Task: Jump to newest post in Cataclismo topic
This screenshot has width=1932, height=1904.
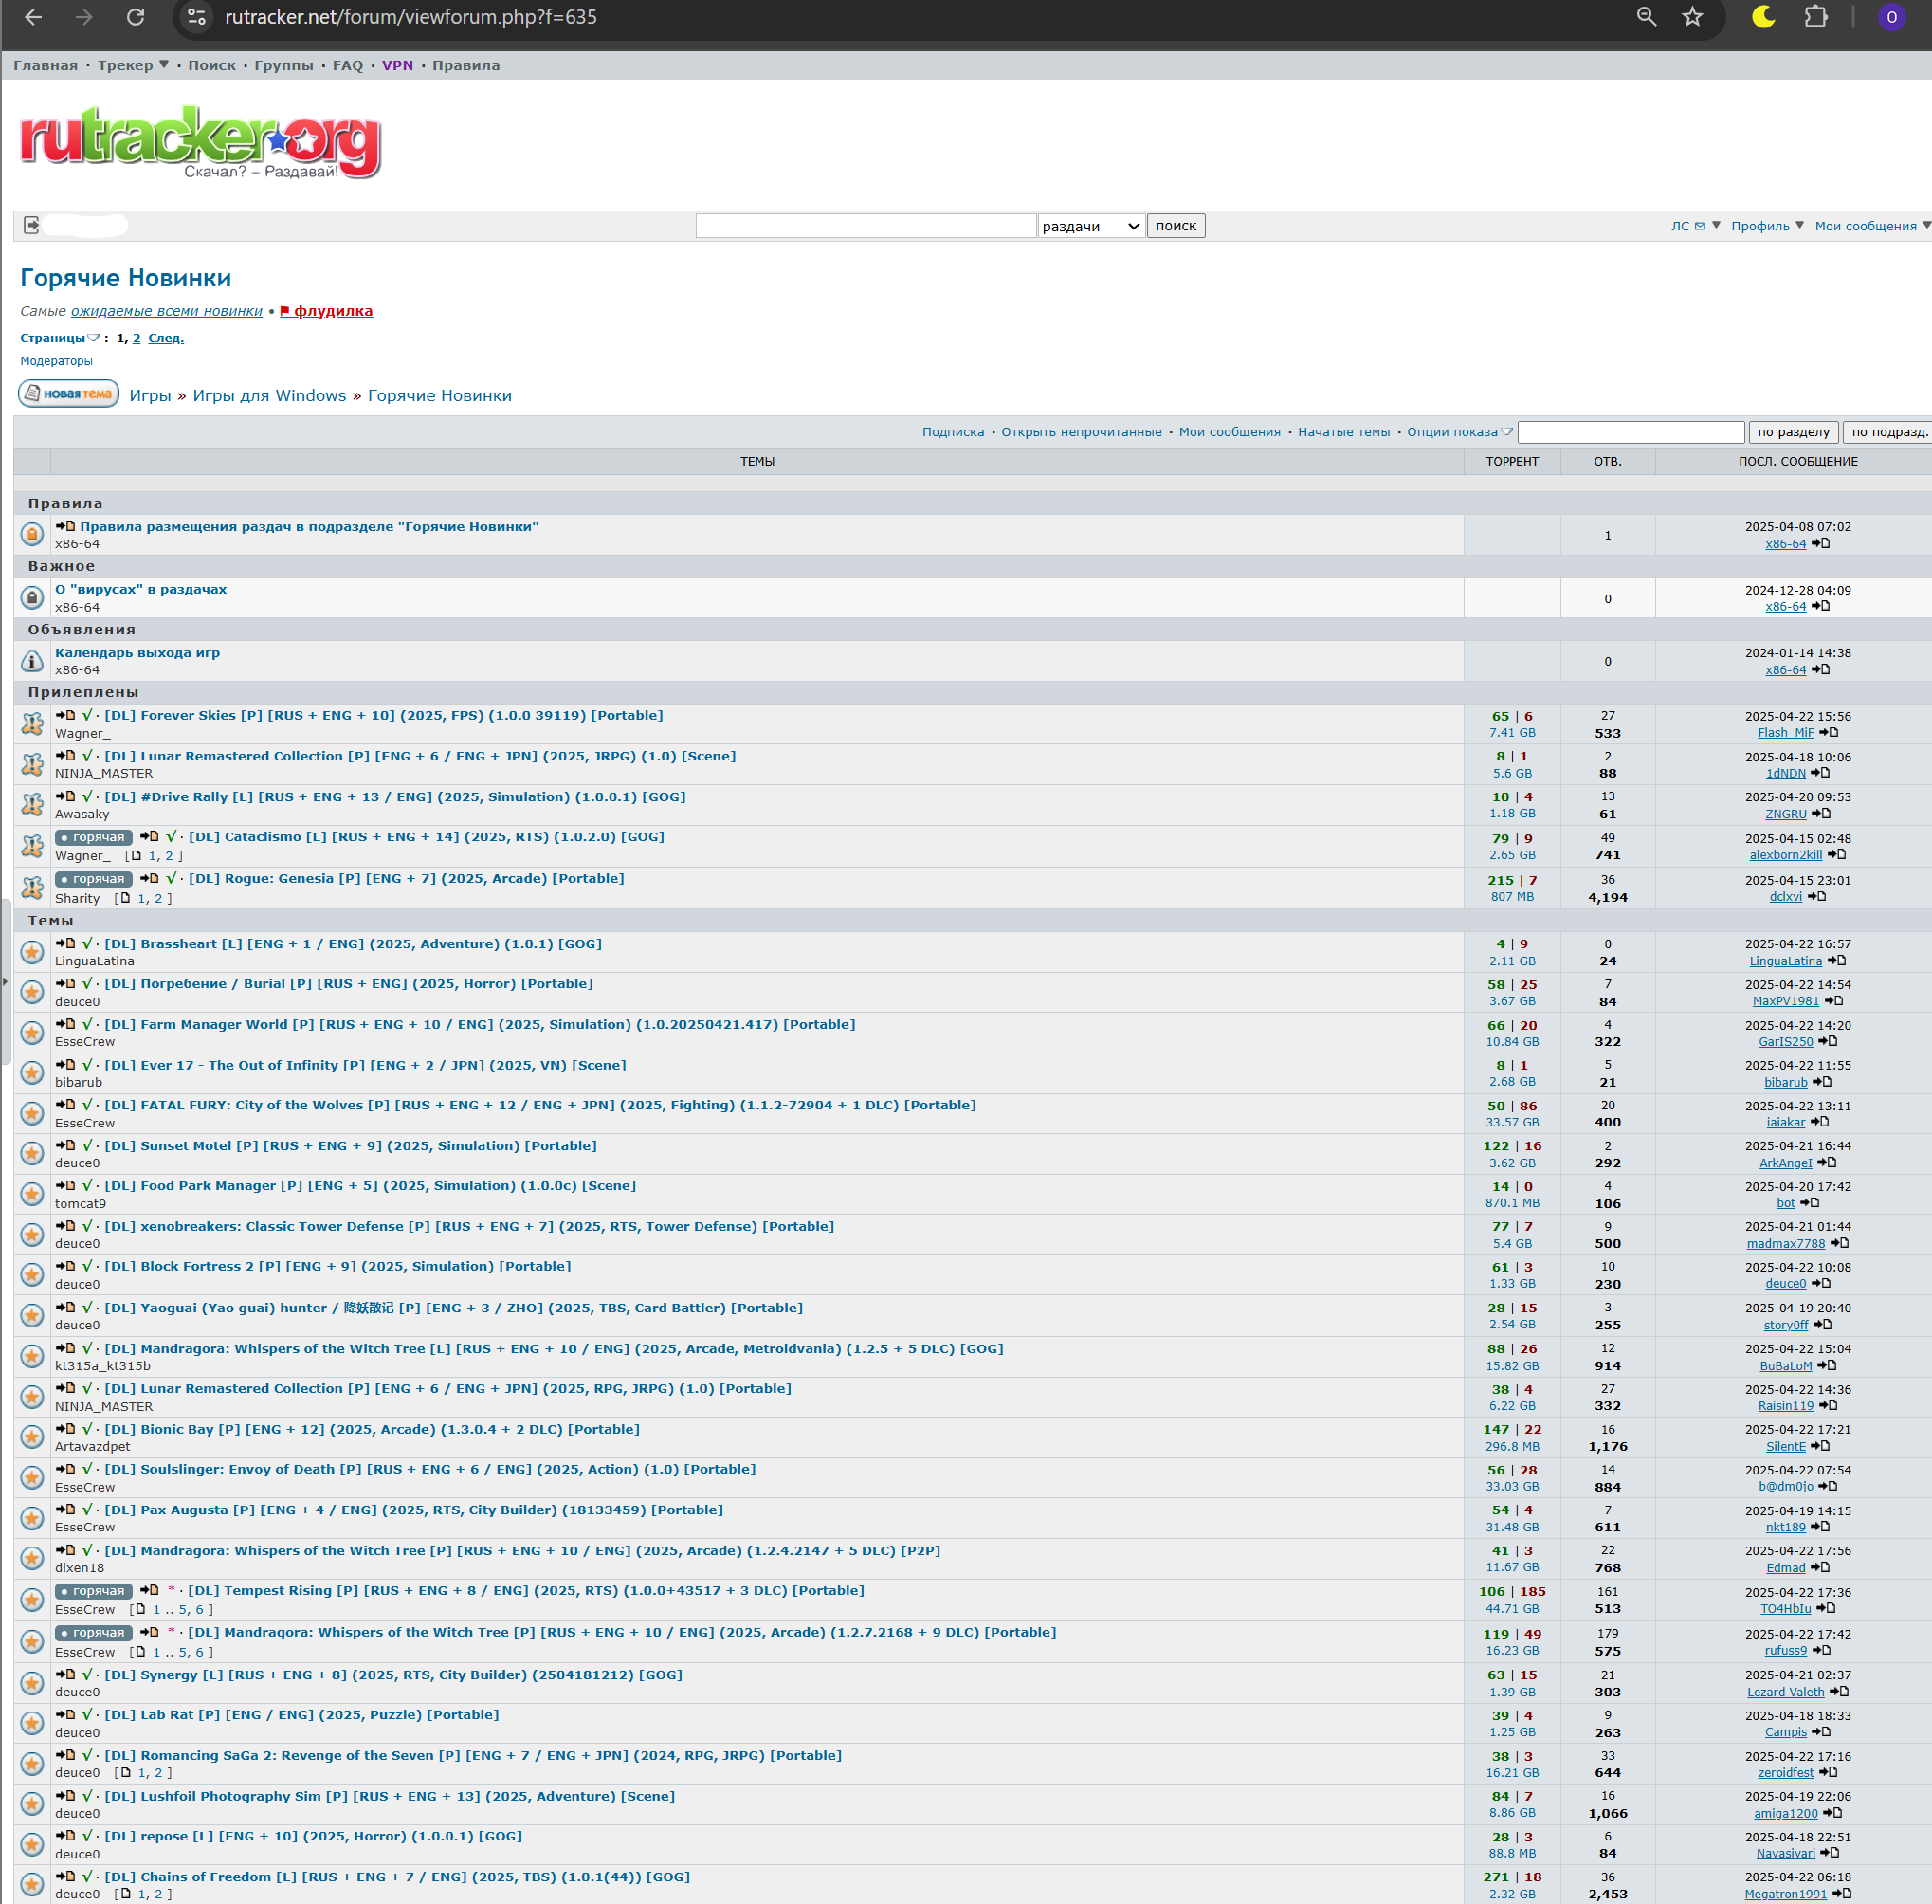Action: tap(149, 836)
